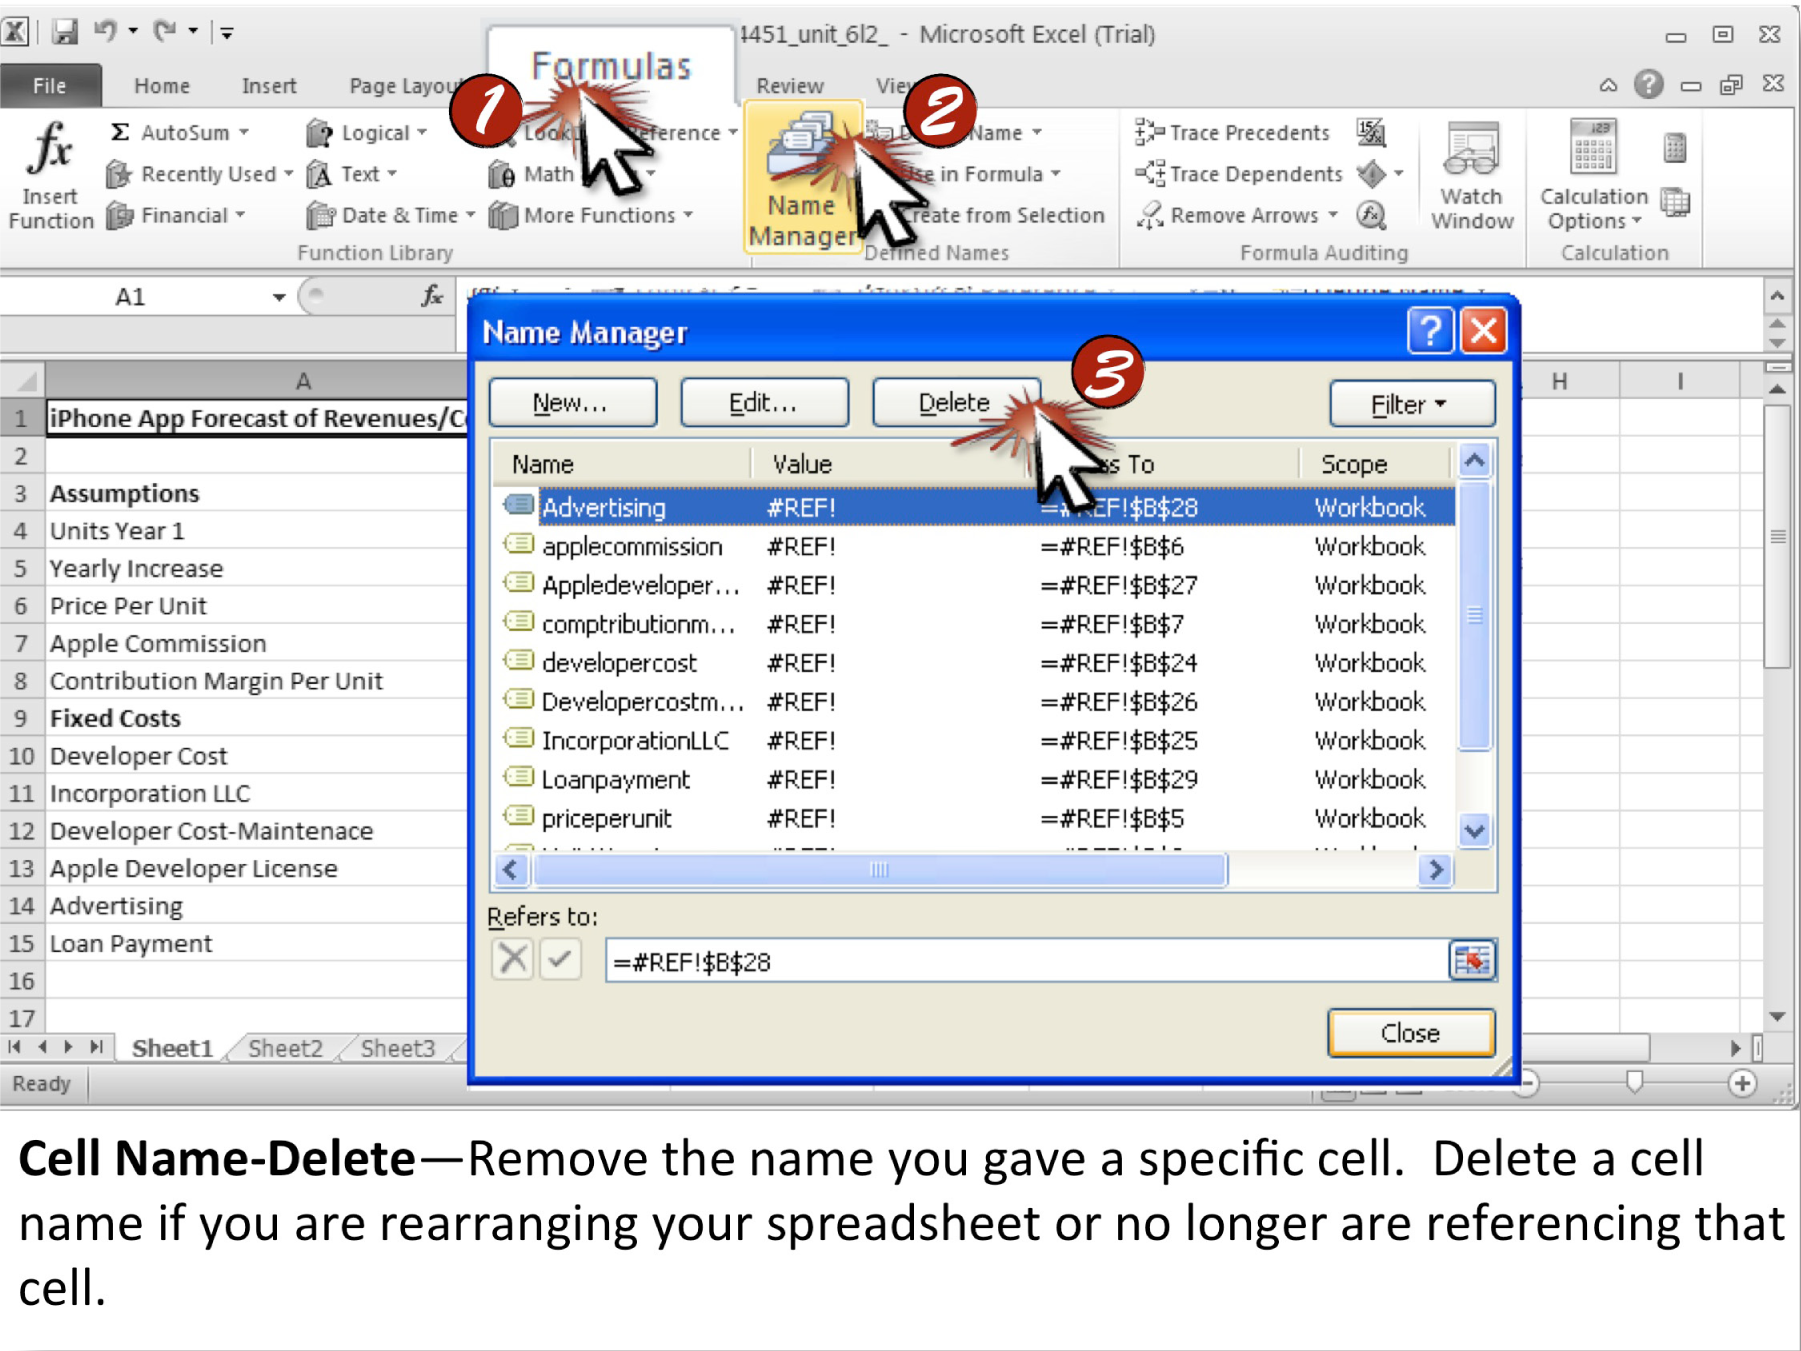Click the Show Formulas icon
Image resolution: width=1801 pixels, height=1351 pixels.
tap(1371, 132)
